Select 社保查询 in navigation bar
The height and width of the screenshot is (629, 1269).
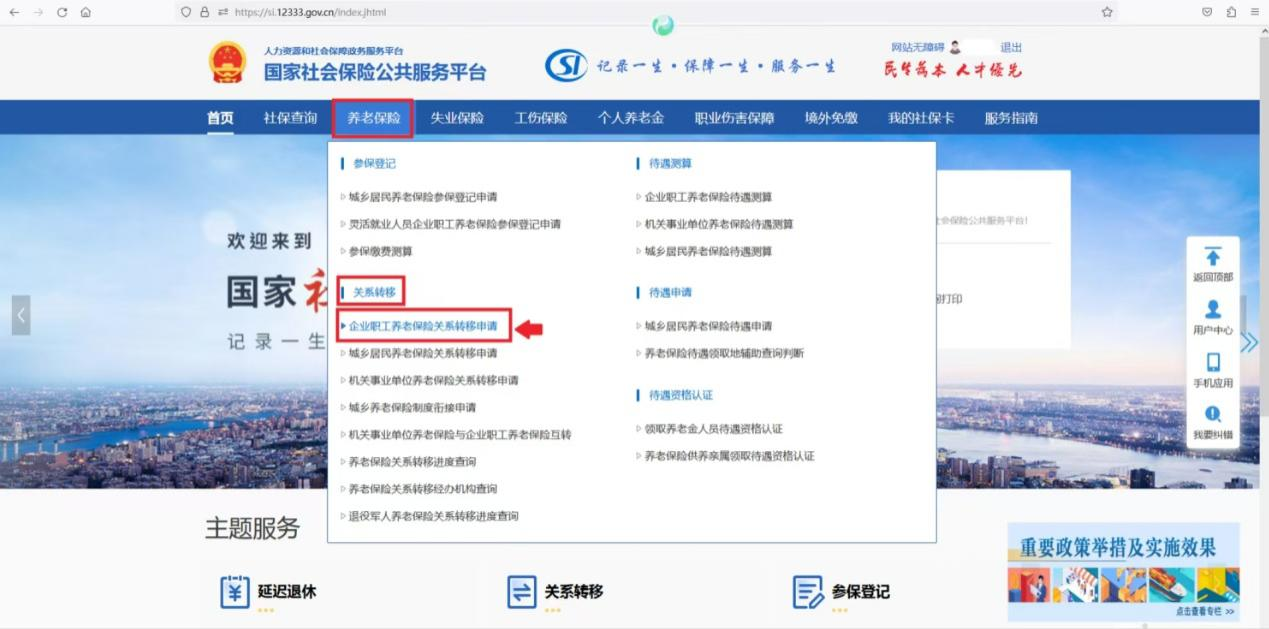click(290, 118)
